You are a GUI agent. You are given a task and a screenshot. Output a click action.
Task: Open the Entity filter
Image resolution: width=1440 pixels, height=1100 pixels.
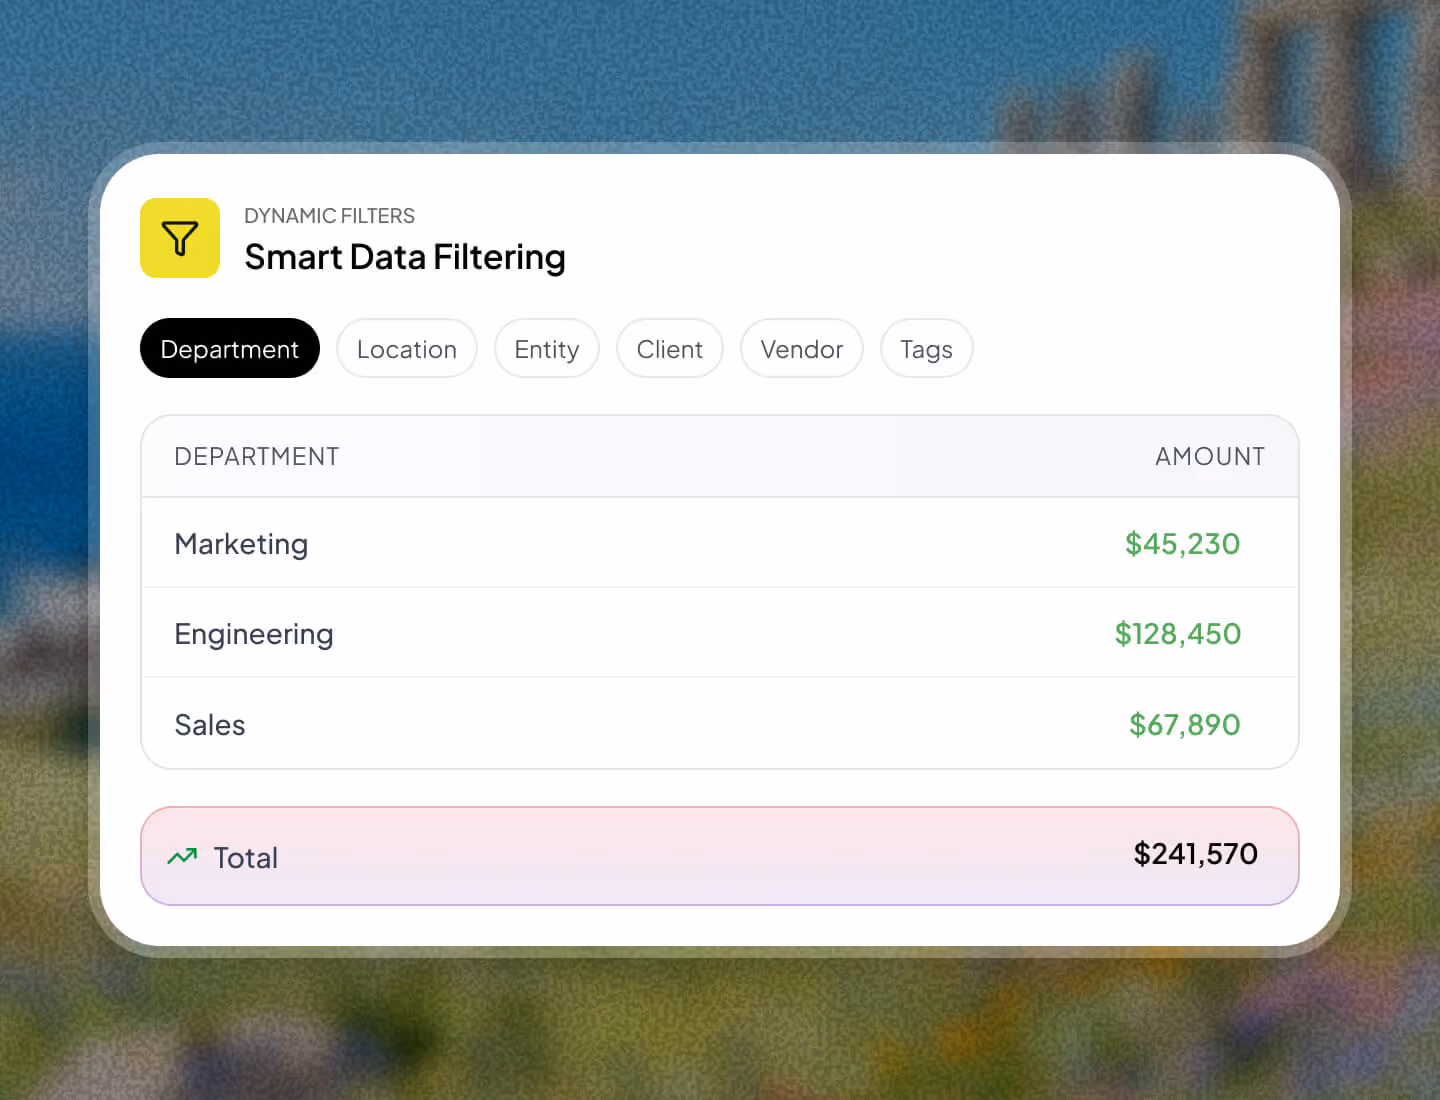tap(547, 348)
